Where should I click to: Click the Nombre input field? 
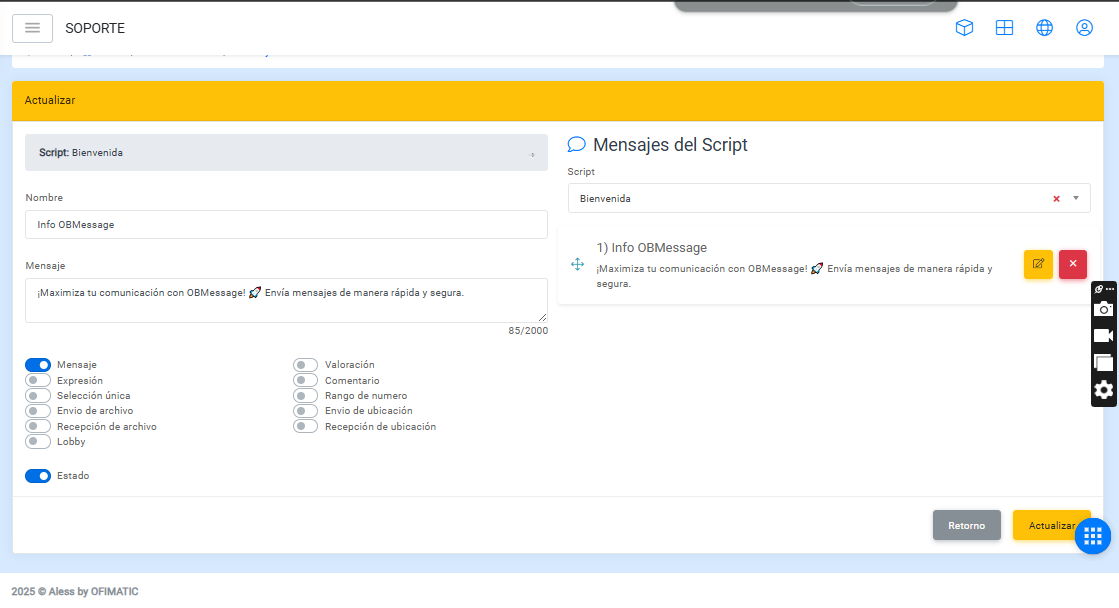286,225
